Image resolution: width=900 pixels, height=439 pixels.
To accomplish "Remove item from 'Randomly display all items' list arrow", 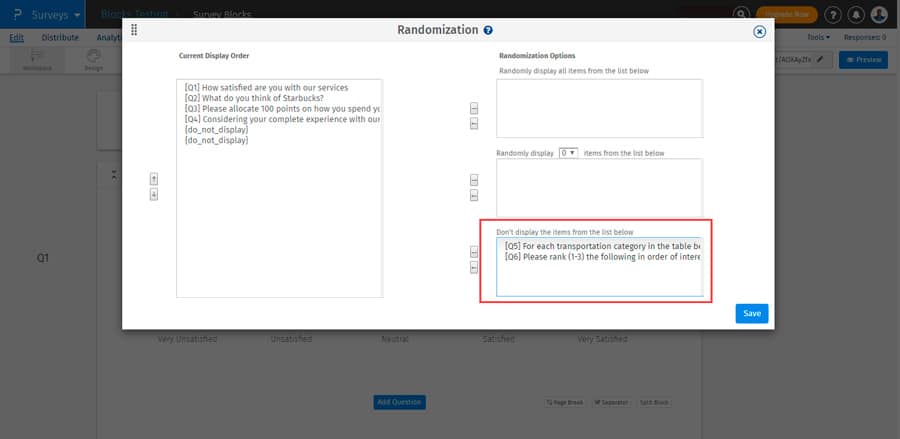I will point(474,123).
